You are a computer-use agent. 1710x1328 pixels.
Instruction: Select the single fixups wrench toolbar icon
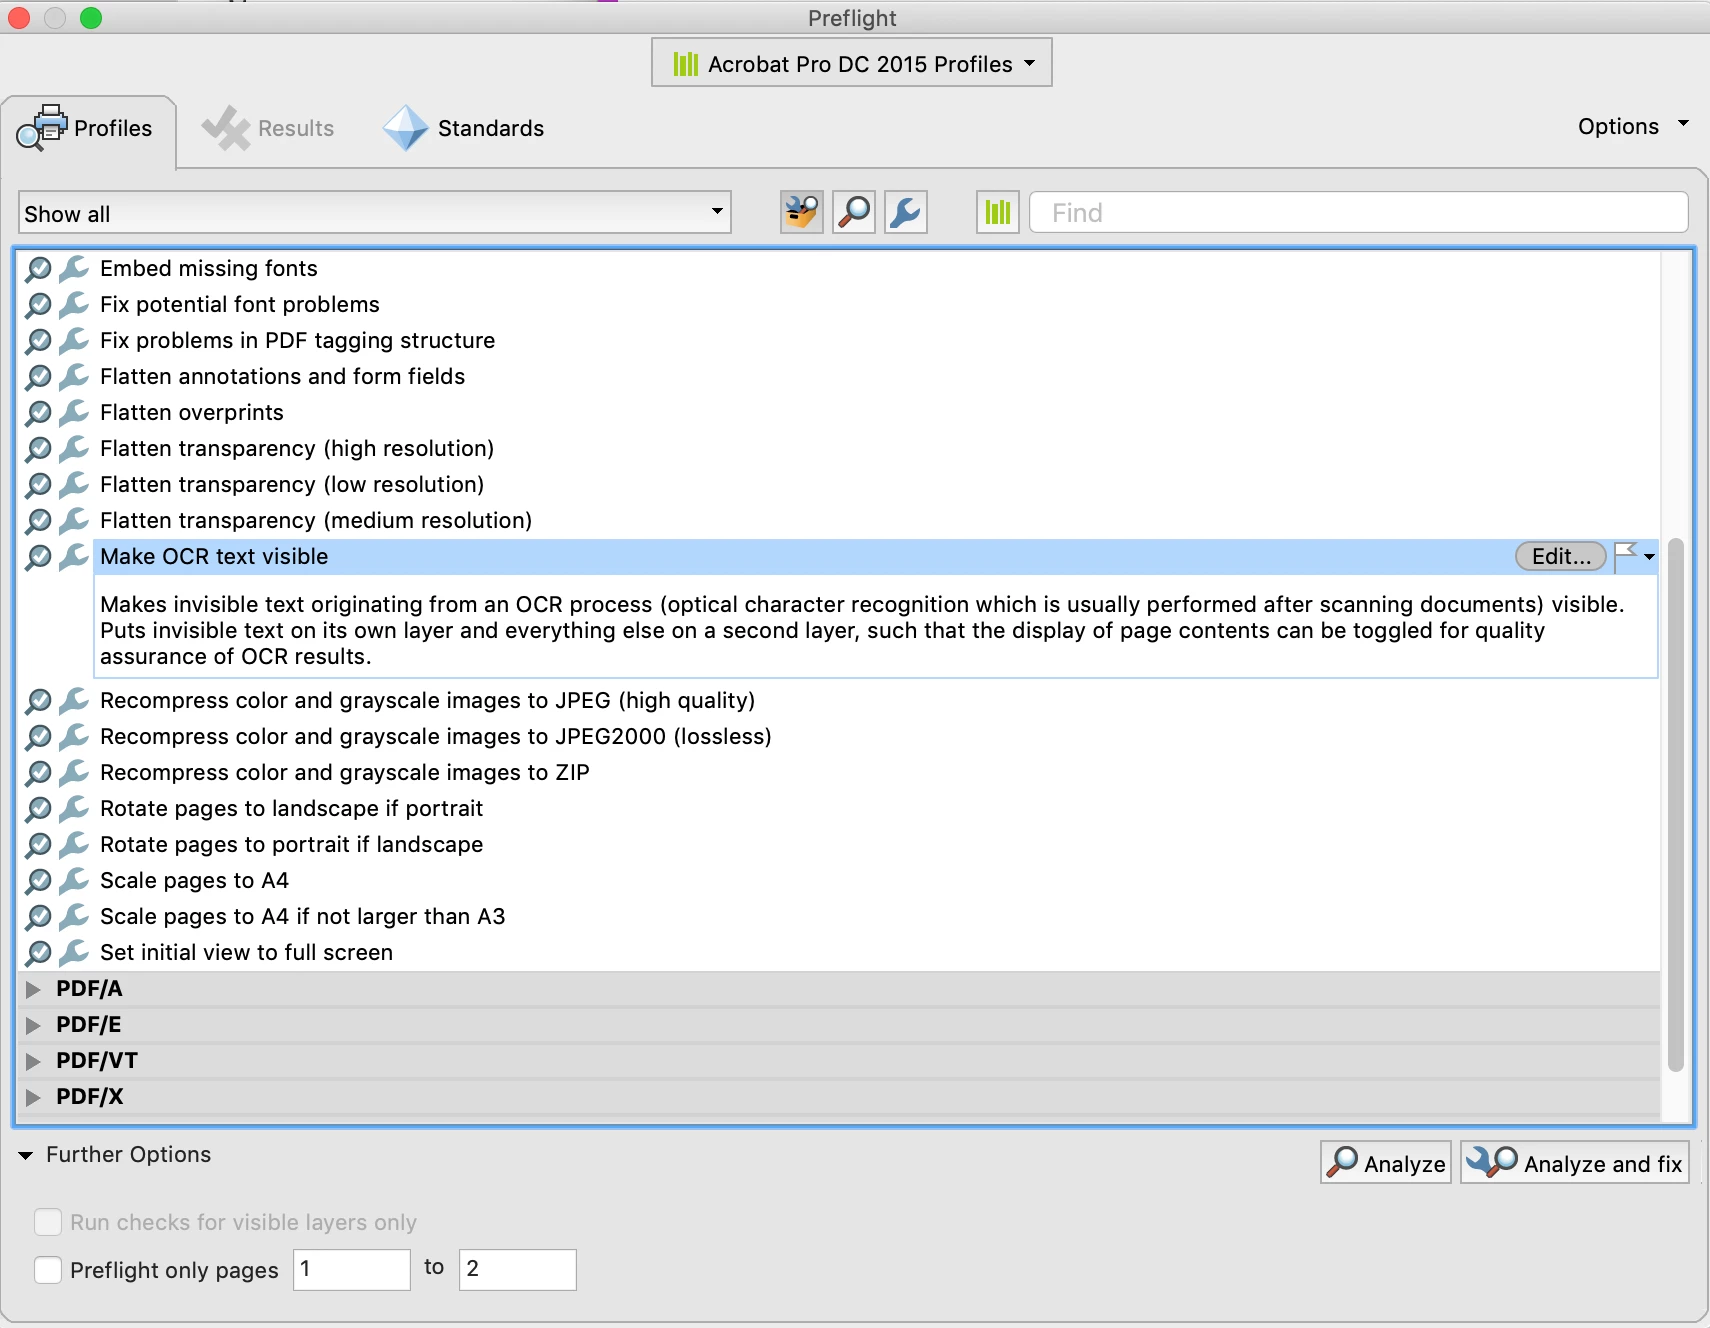(x=906, y=212)
